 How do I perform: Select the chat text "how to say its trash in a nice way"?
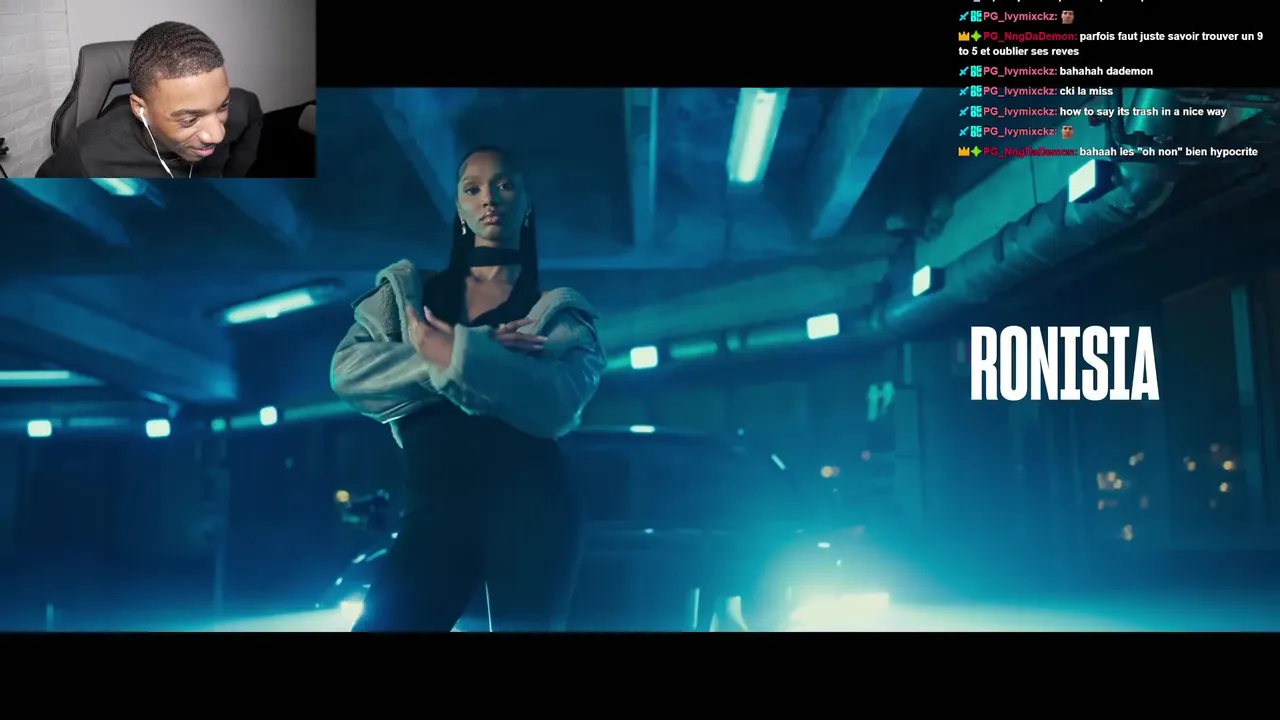1143,111
